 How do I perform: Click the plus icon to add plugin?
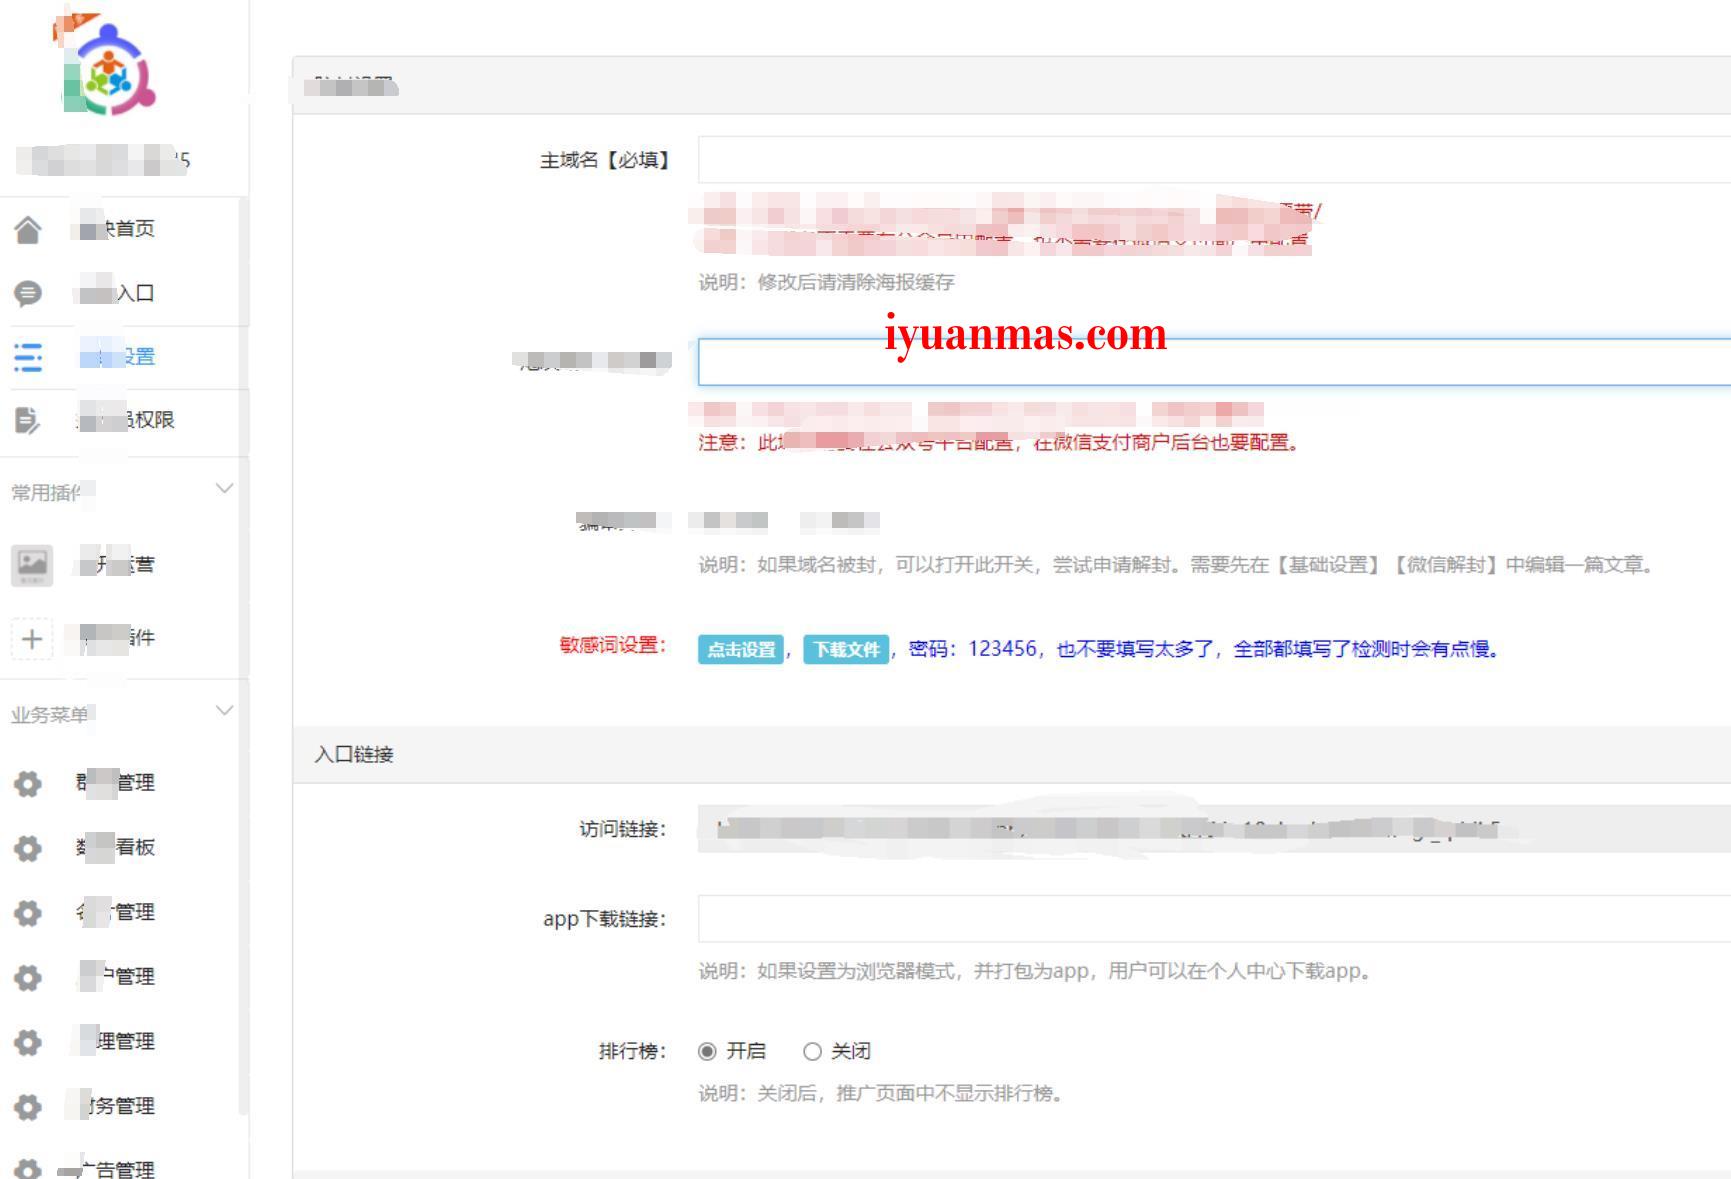click(32, 638)
